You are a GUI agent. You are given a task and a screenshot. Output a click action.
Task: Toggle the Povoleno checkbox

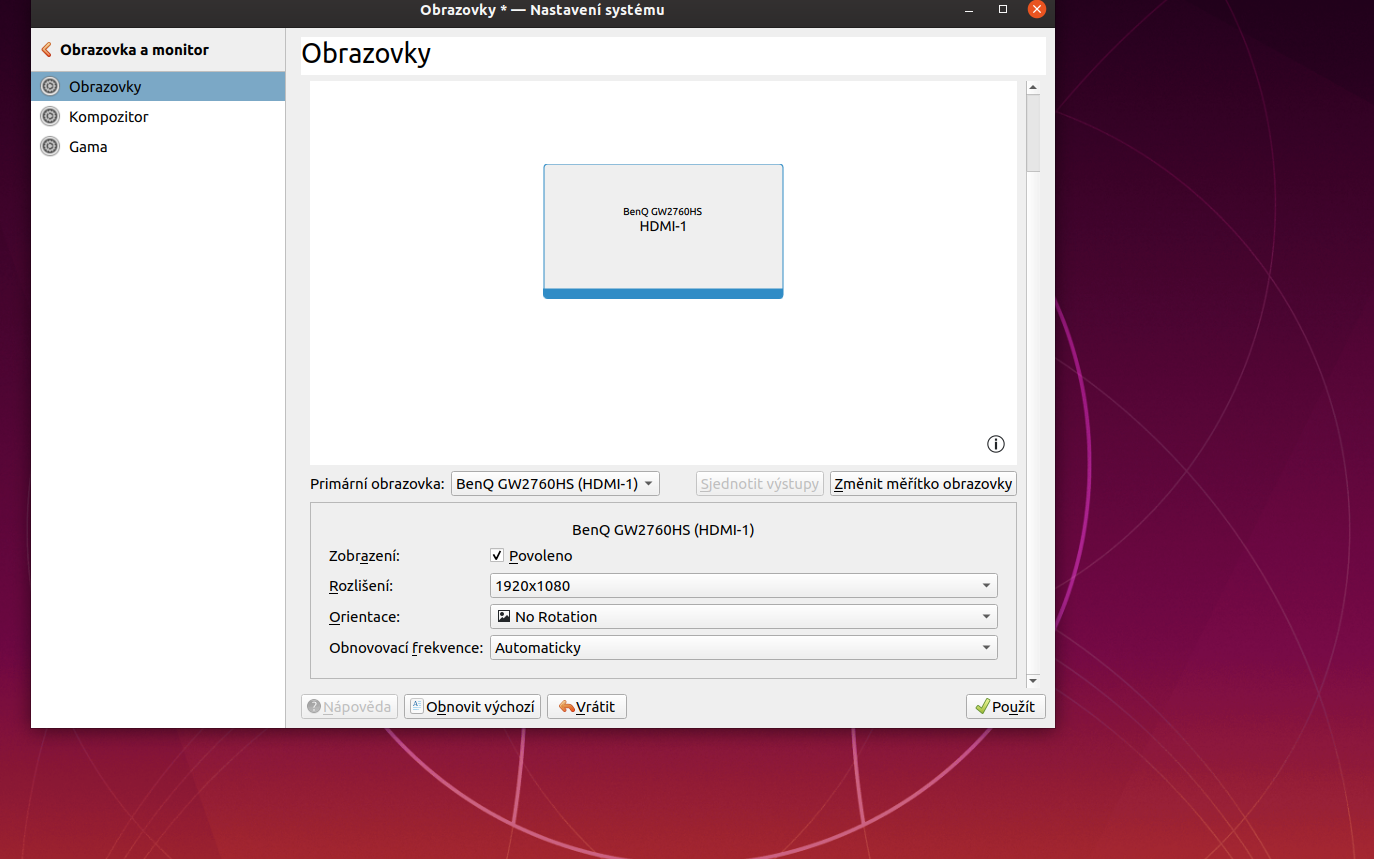pyautogui.click(x=497, y=556)
